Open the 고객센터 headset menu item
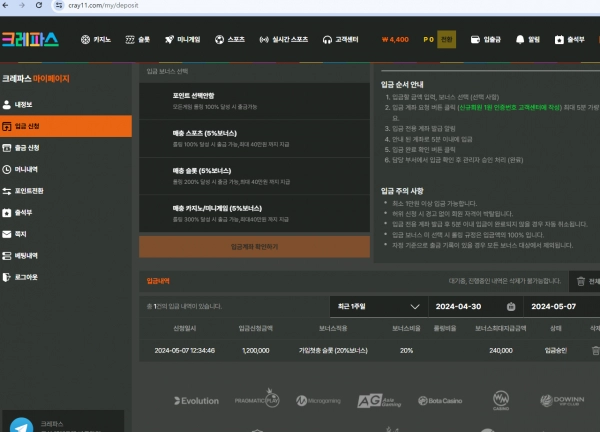The image size is (600, 432). tap(340, 39)
